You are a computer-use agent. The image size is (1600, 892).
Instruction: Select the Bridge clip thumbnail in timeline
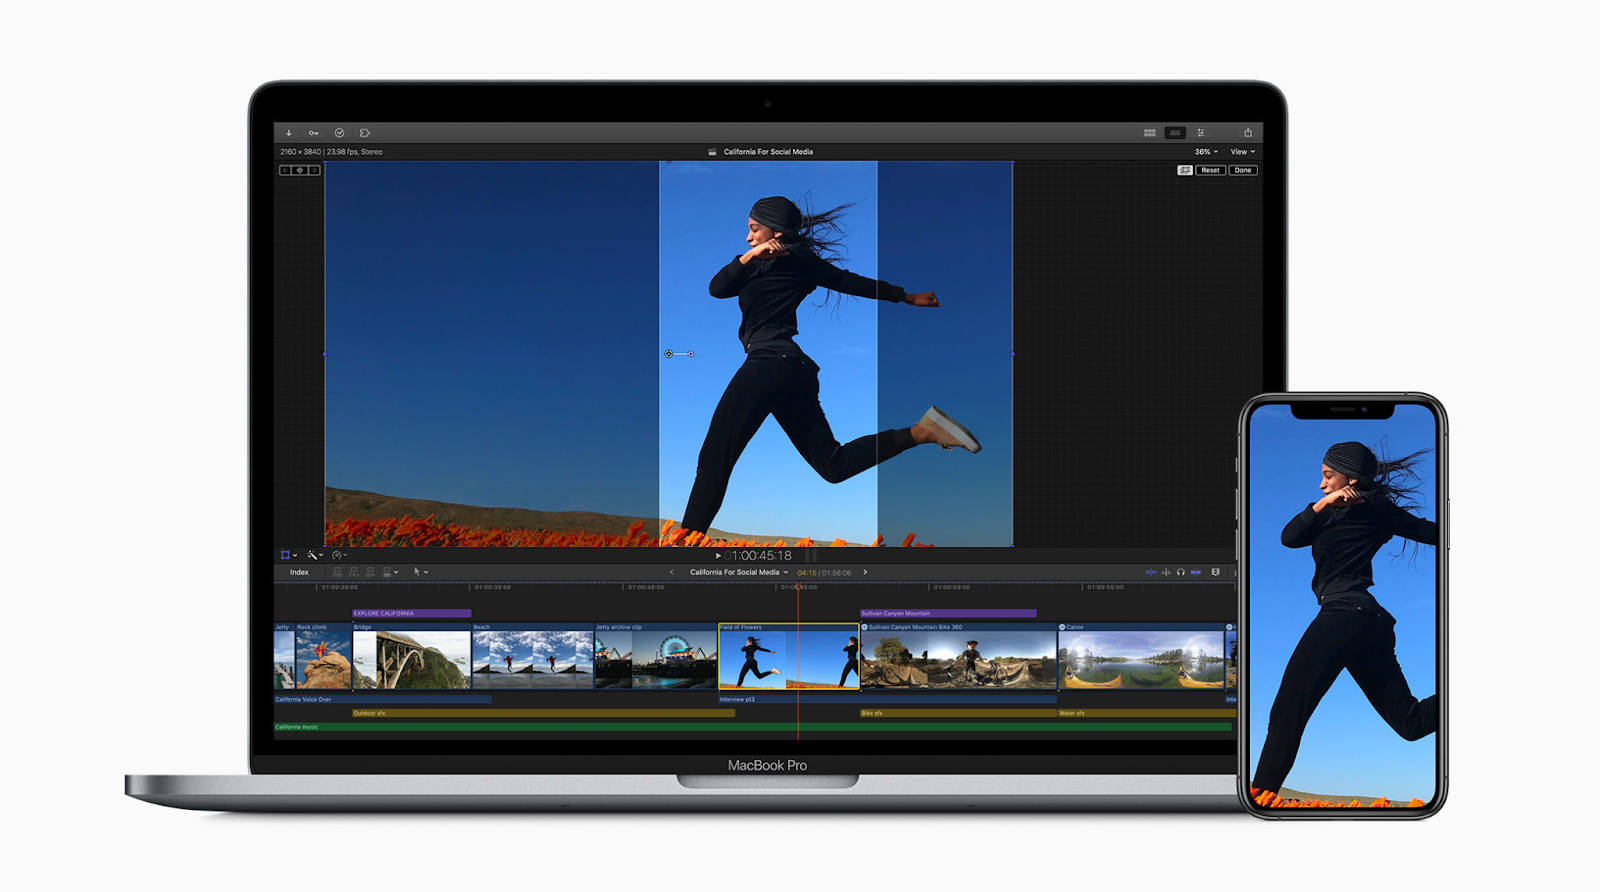411,660
